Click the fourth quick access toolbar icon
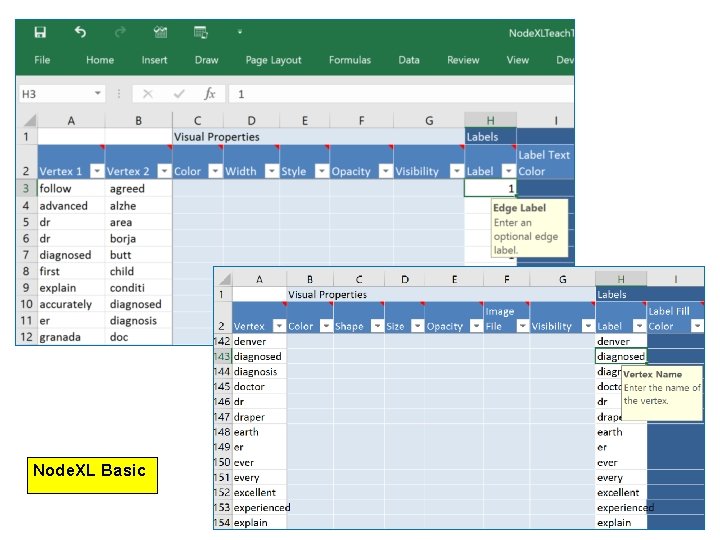Screen dimensions: 720x540 pyautogui.click(x=160, y=32)
